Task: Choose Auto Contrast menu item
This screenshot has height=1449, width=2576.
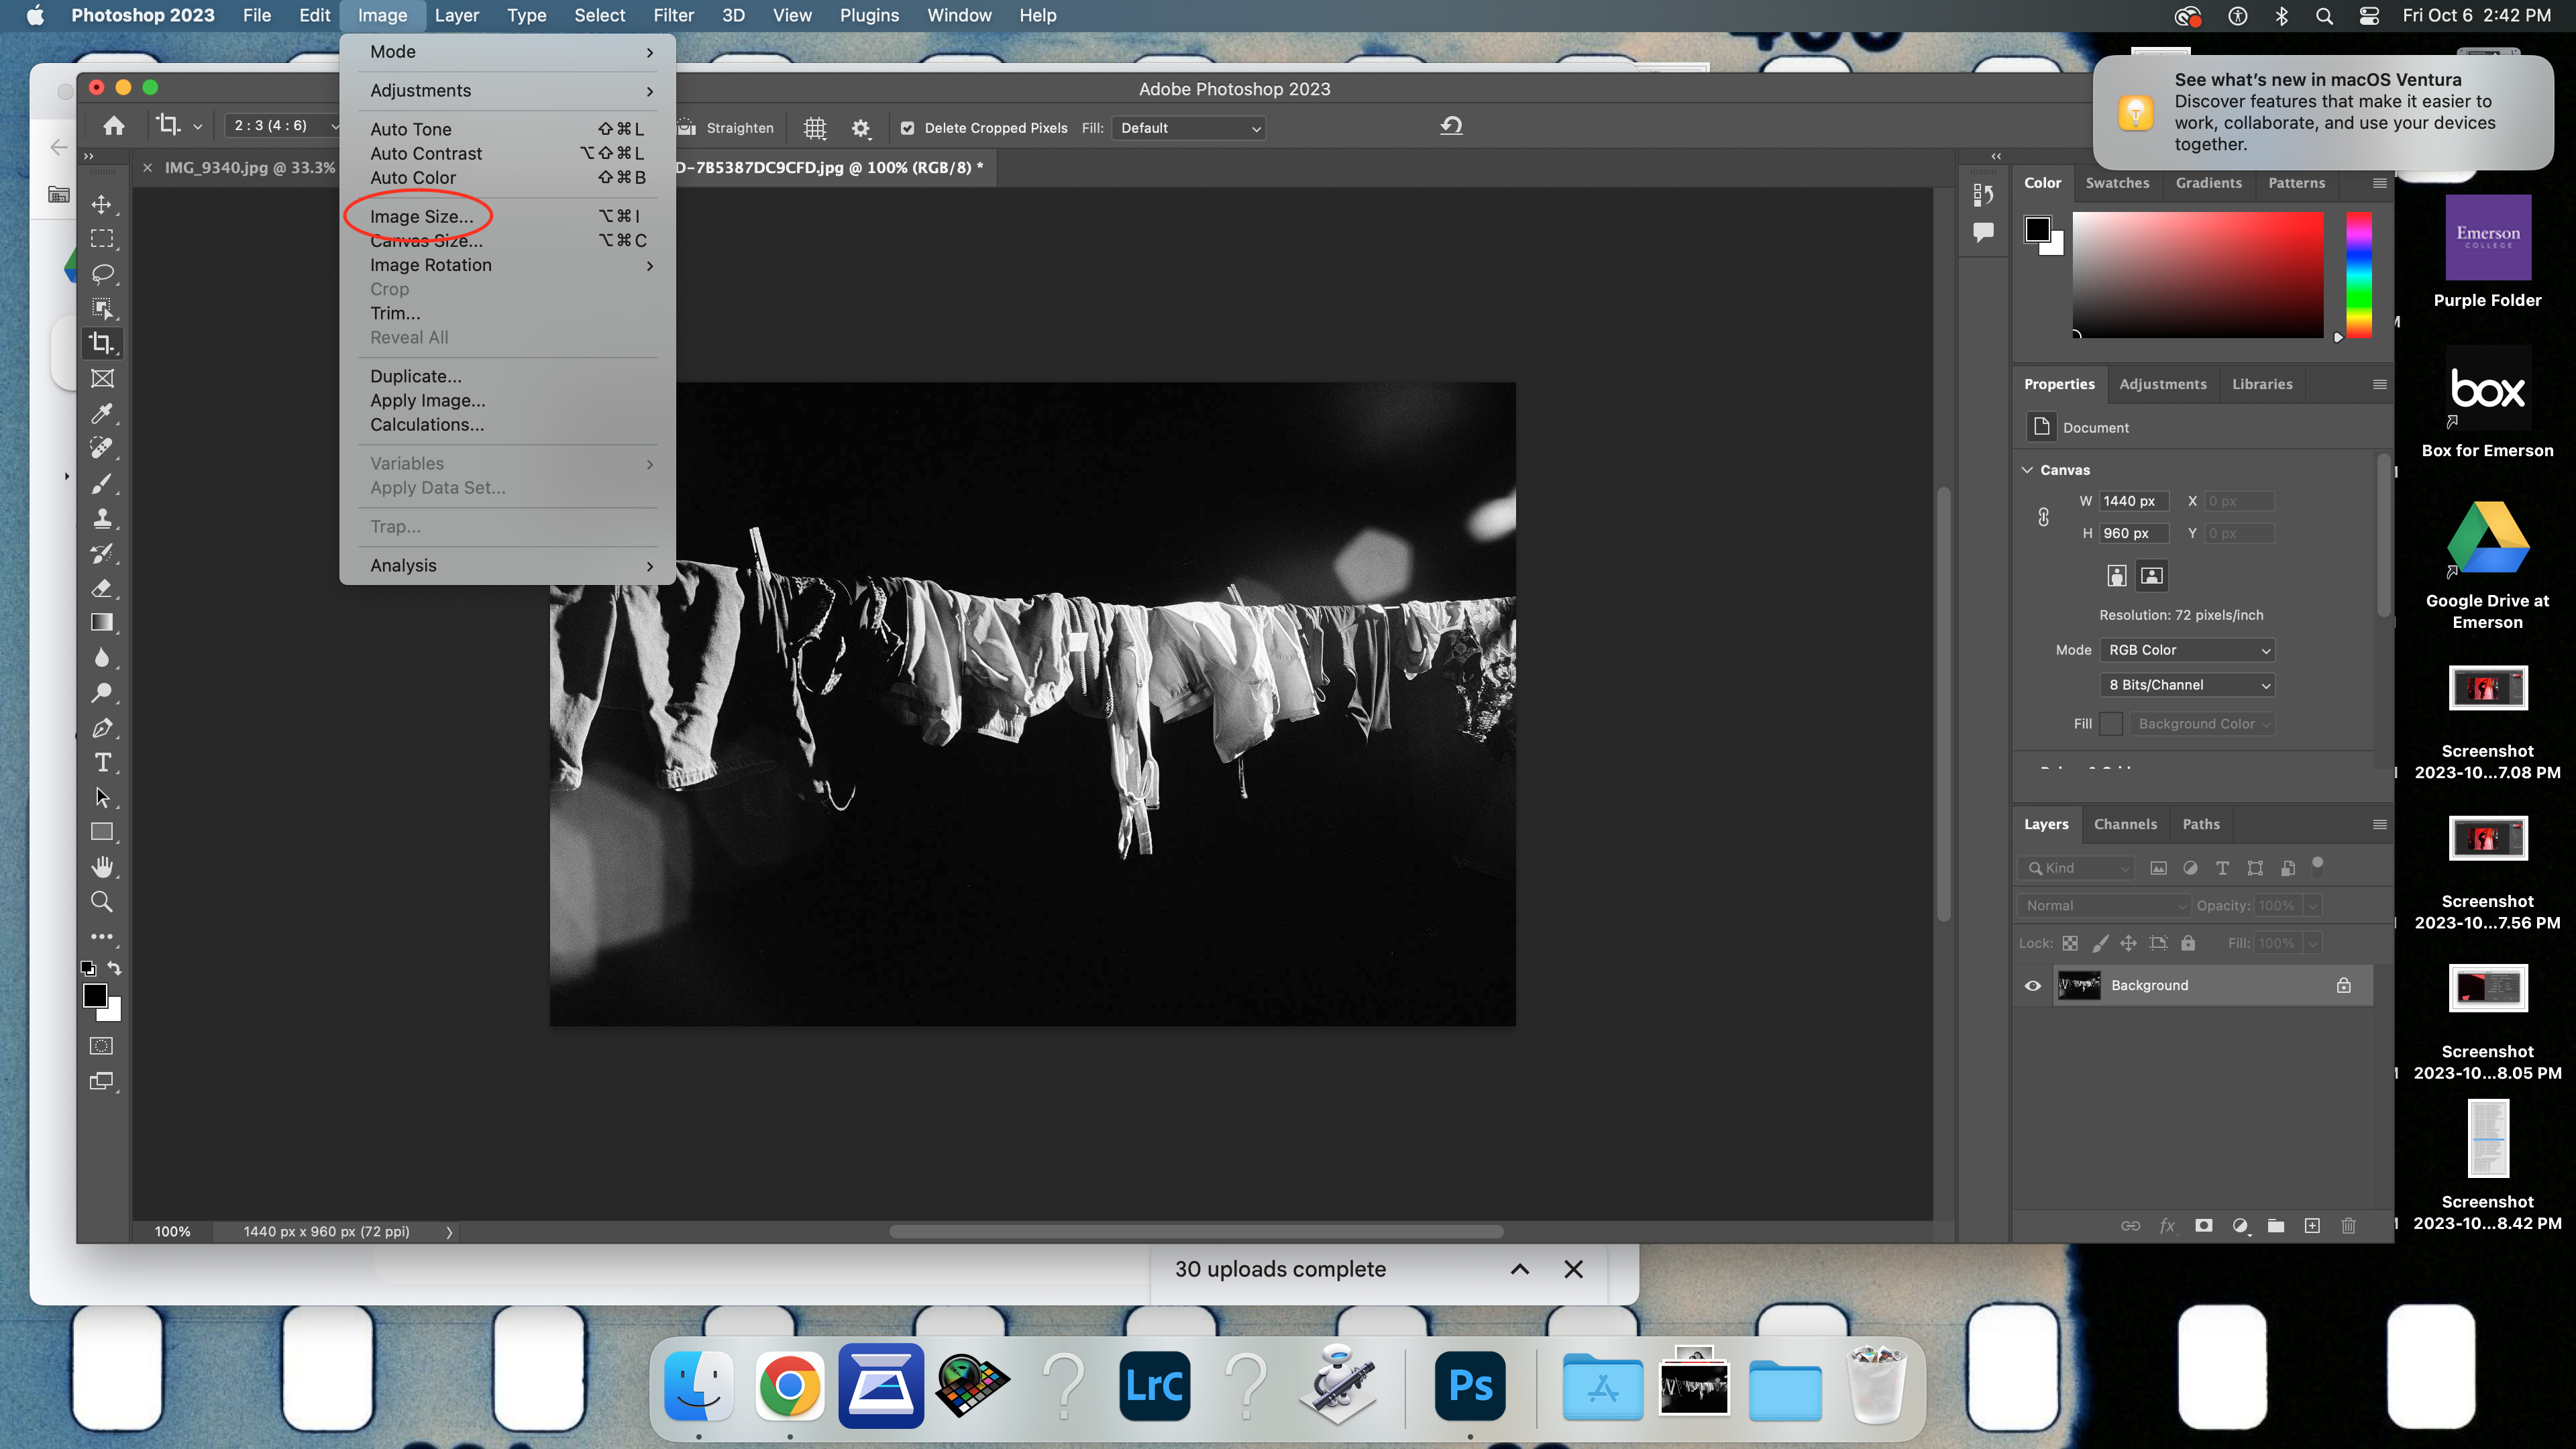Action: coord(507,153)
